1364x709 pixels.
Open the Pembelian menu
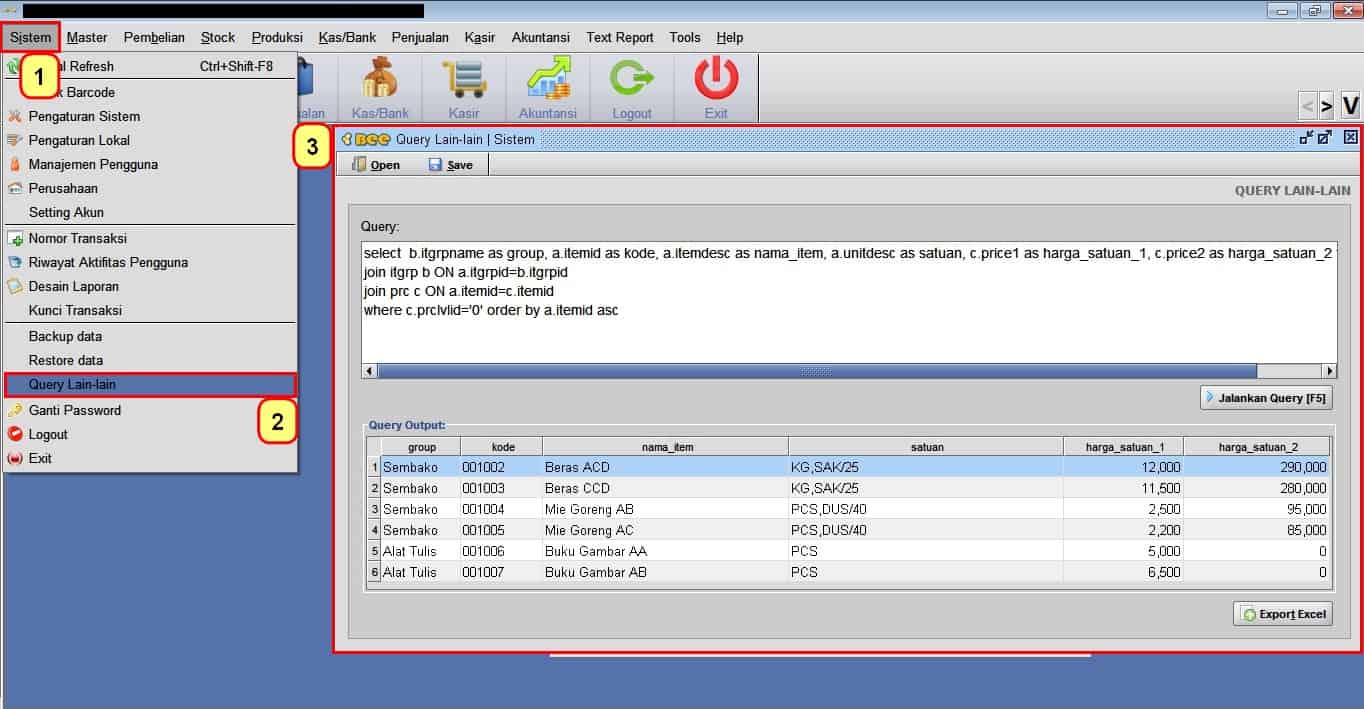(154, 37)
